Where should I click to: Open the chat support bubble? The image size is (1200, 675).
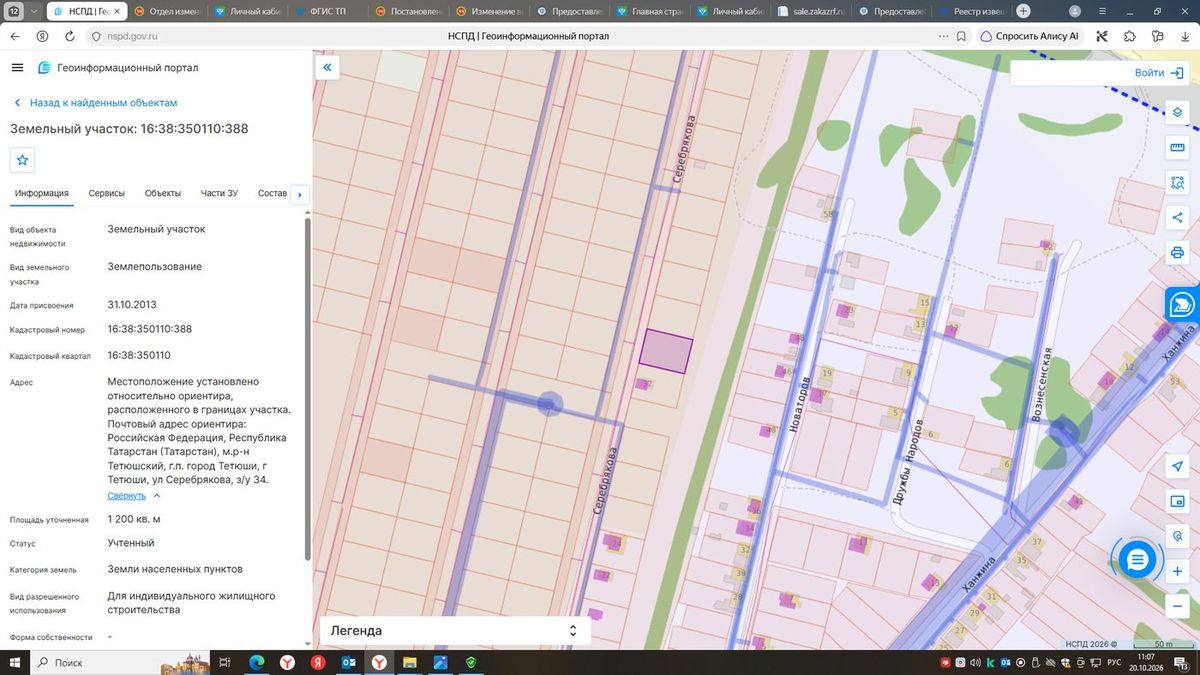(1137, 560)
